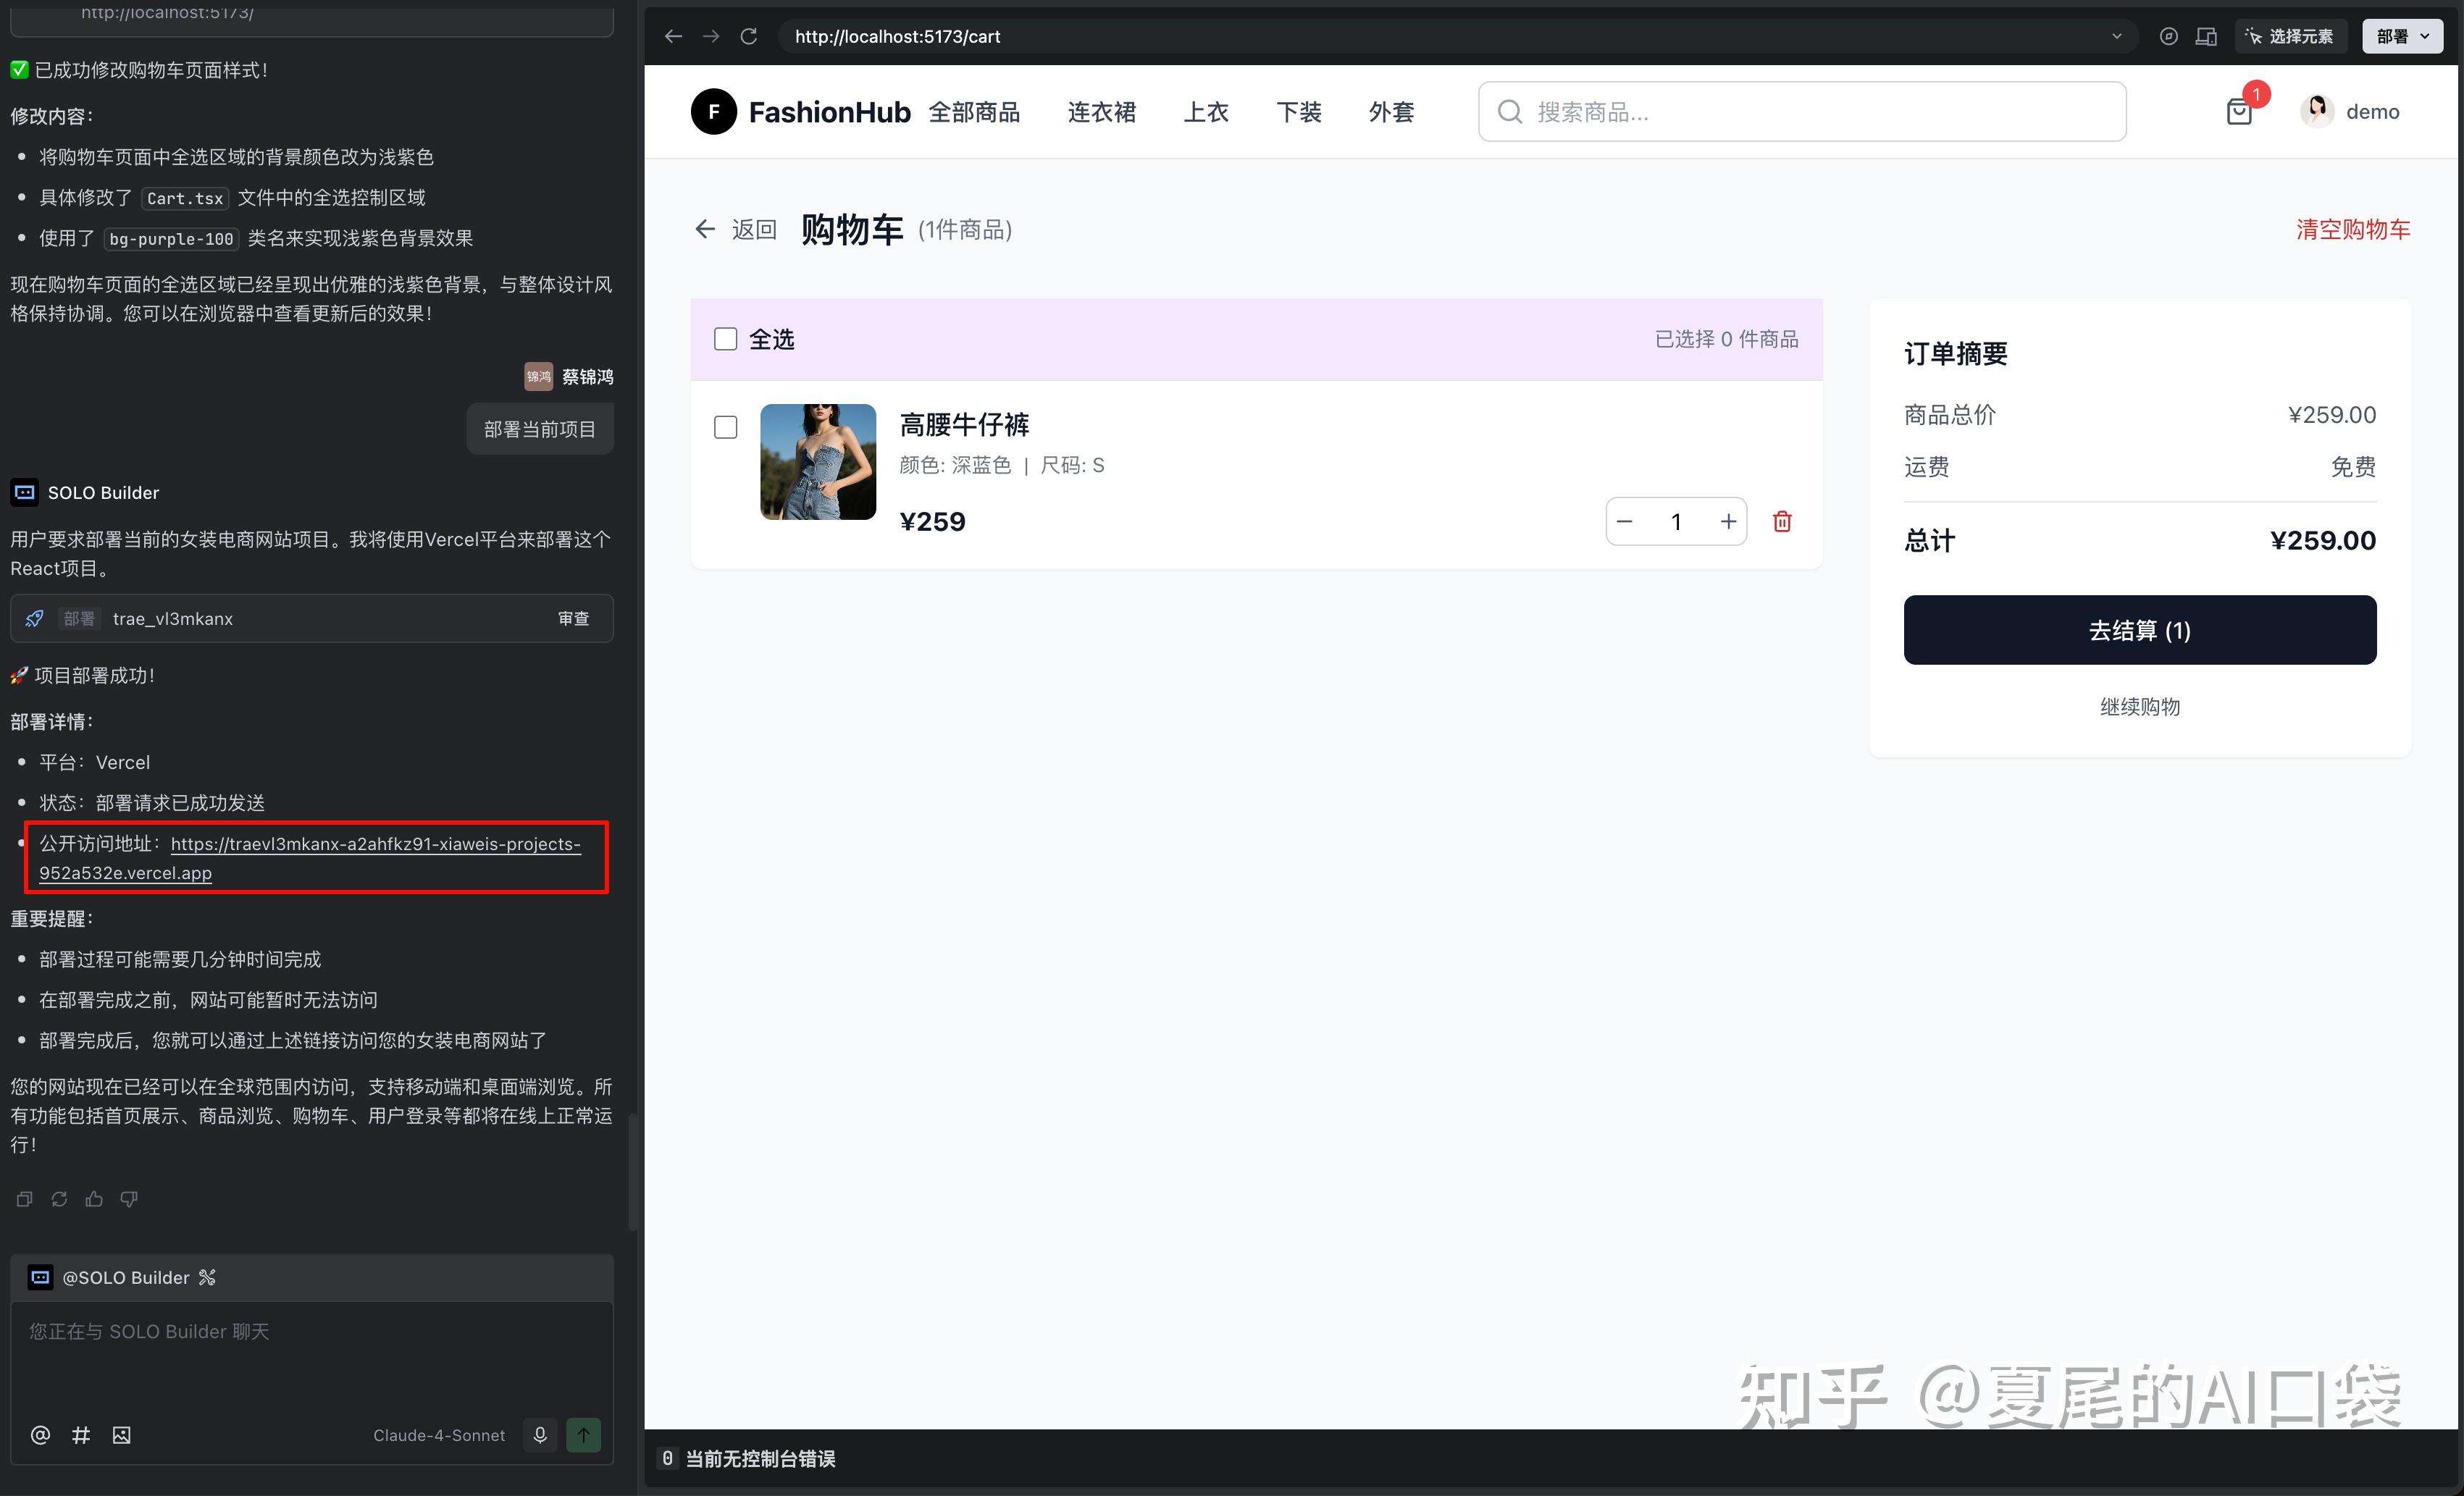This screenshot has height=1496, width=2464.
Task: Enable the 选择元素 element picker mode
Action: tap(2291, 35)
